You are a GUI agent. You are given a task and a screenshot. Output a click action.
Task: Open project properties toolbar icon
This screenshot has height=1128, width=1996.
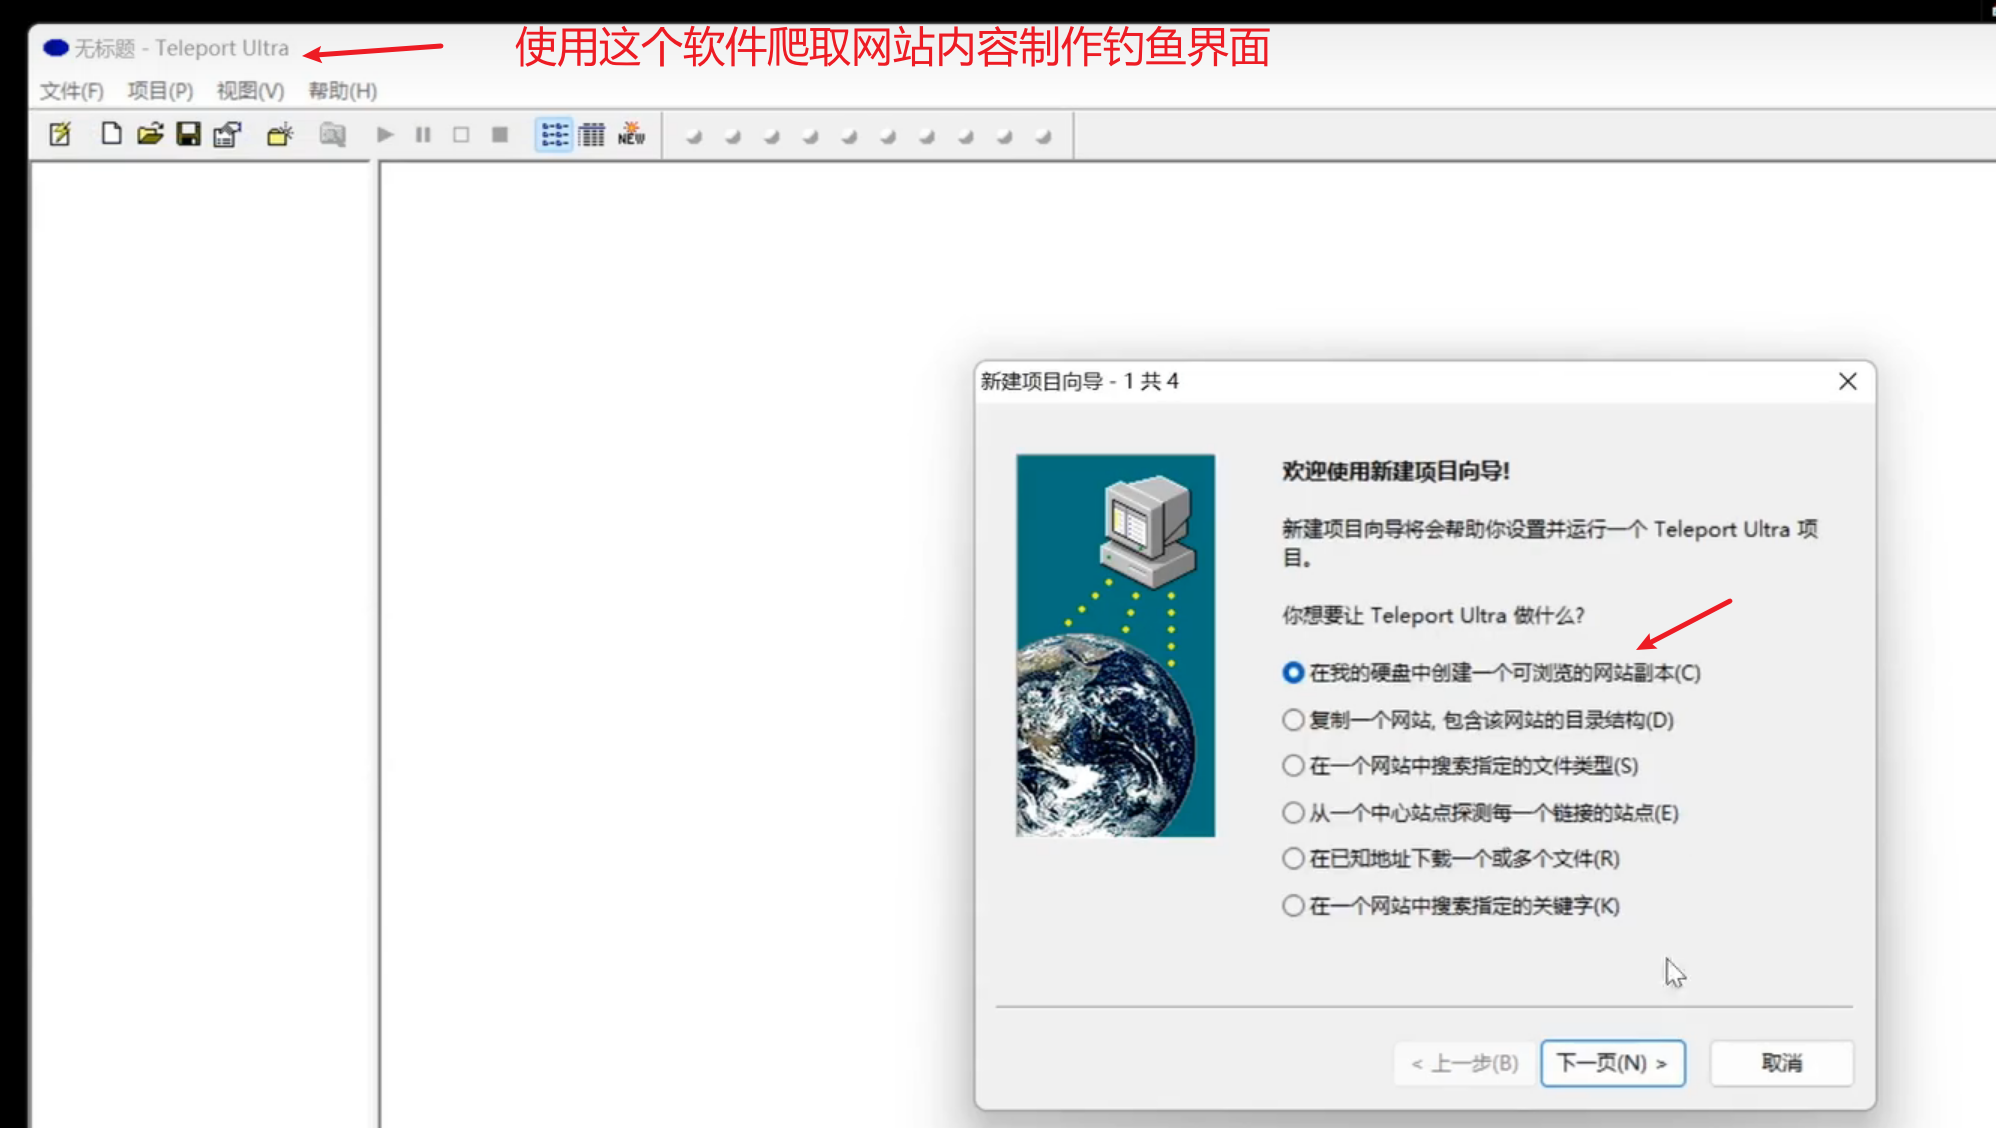click(225, 135)
